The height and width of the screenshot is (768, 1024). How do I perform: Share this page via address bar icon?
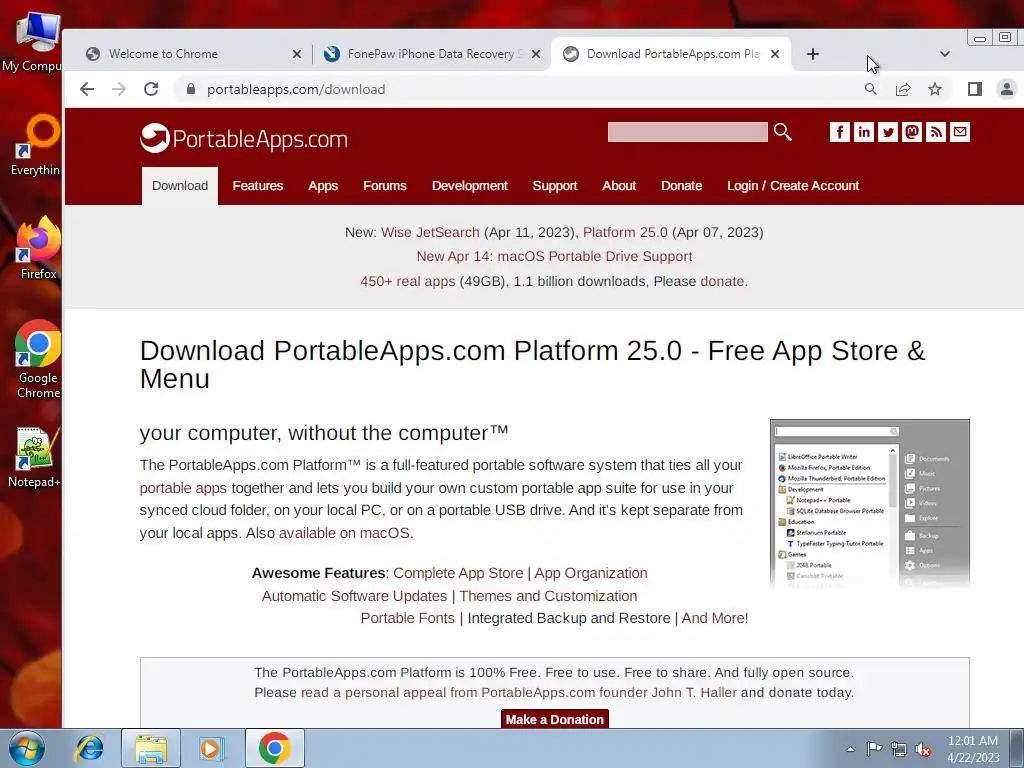(x=903, y=89)
